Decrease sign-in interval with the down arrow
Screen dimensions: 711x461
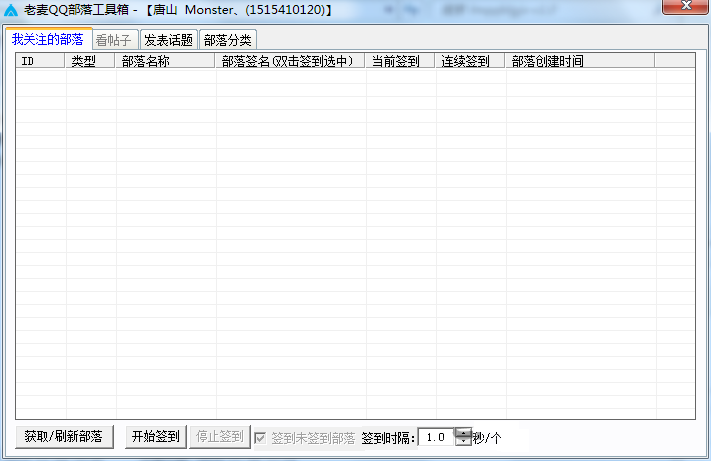[x=462, y=442]
